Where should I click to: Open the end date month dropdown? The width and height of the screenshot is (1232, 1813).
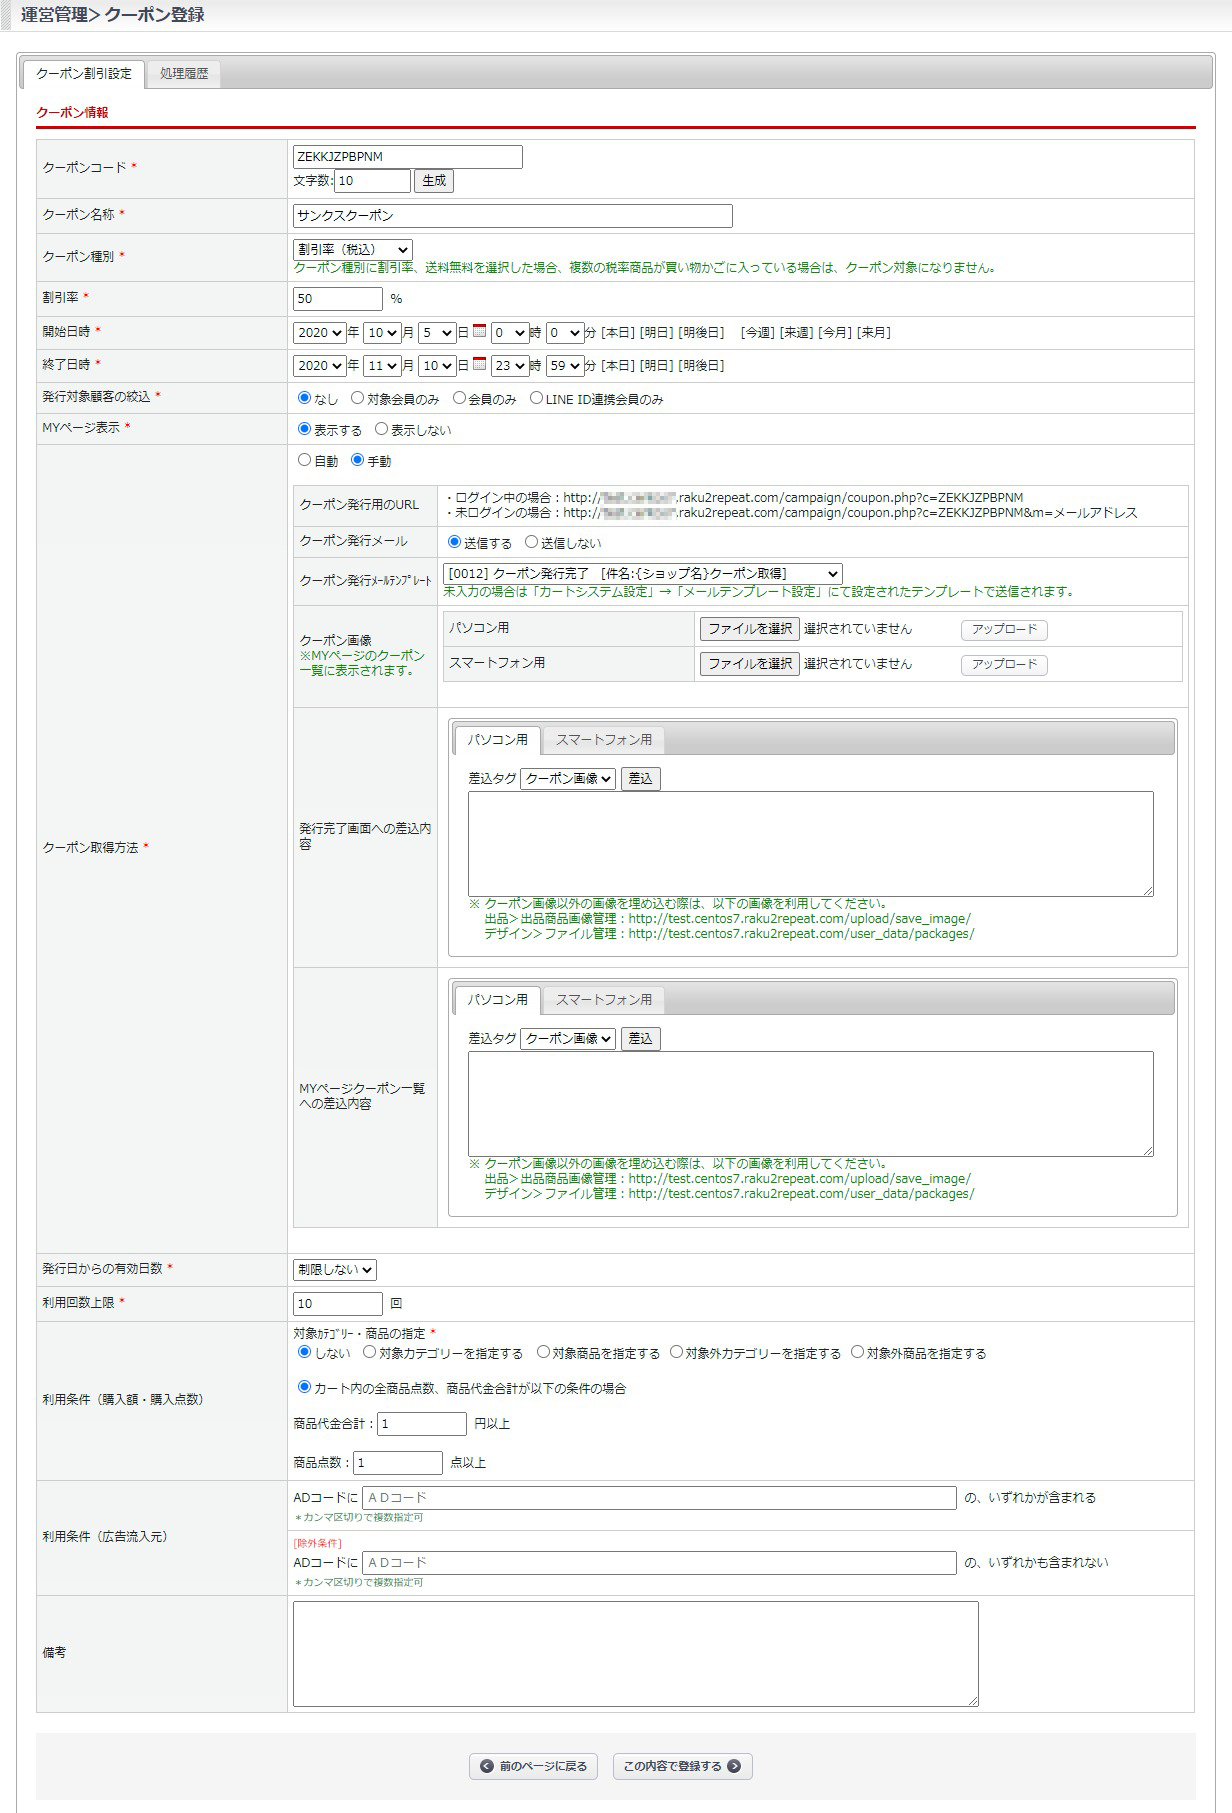point(382,366)
